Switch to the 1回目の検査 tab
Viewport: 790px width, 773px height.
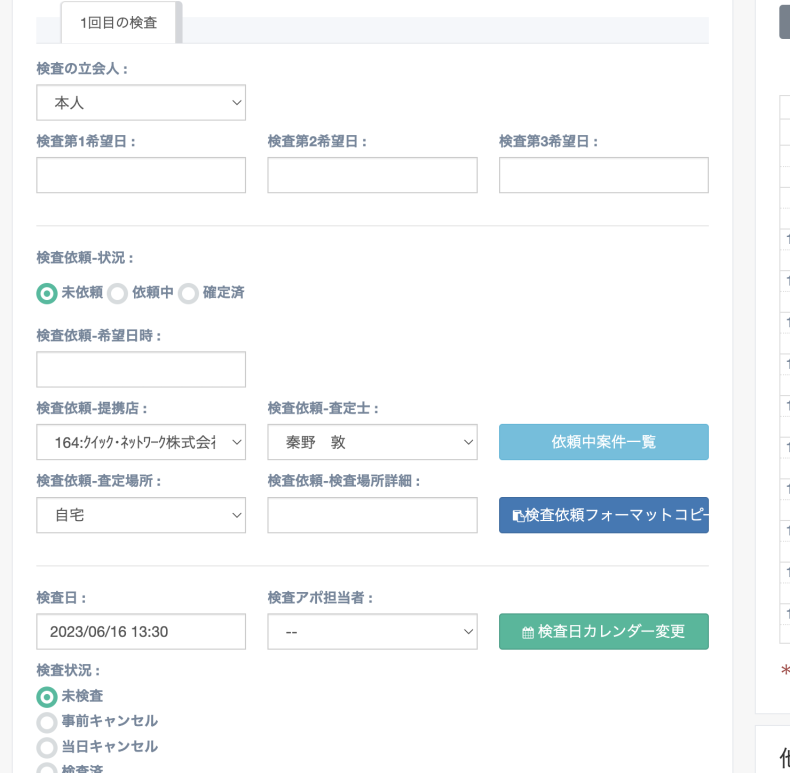click(x=119, y=22)
